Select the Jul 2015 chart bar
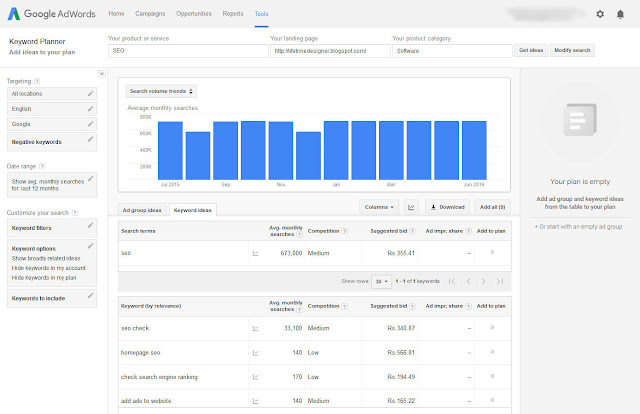This screenshot has width=640, height=414. (x=170, y=151)
